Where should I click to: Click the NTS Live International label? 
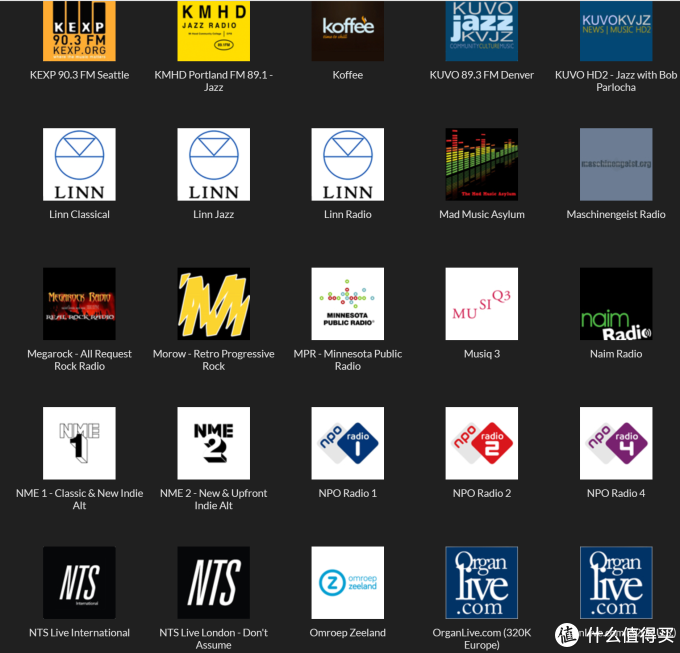click(79, 633)
